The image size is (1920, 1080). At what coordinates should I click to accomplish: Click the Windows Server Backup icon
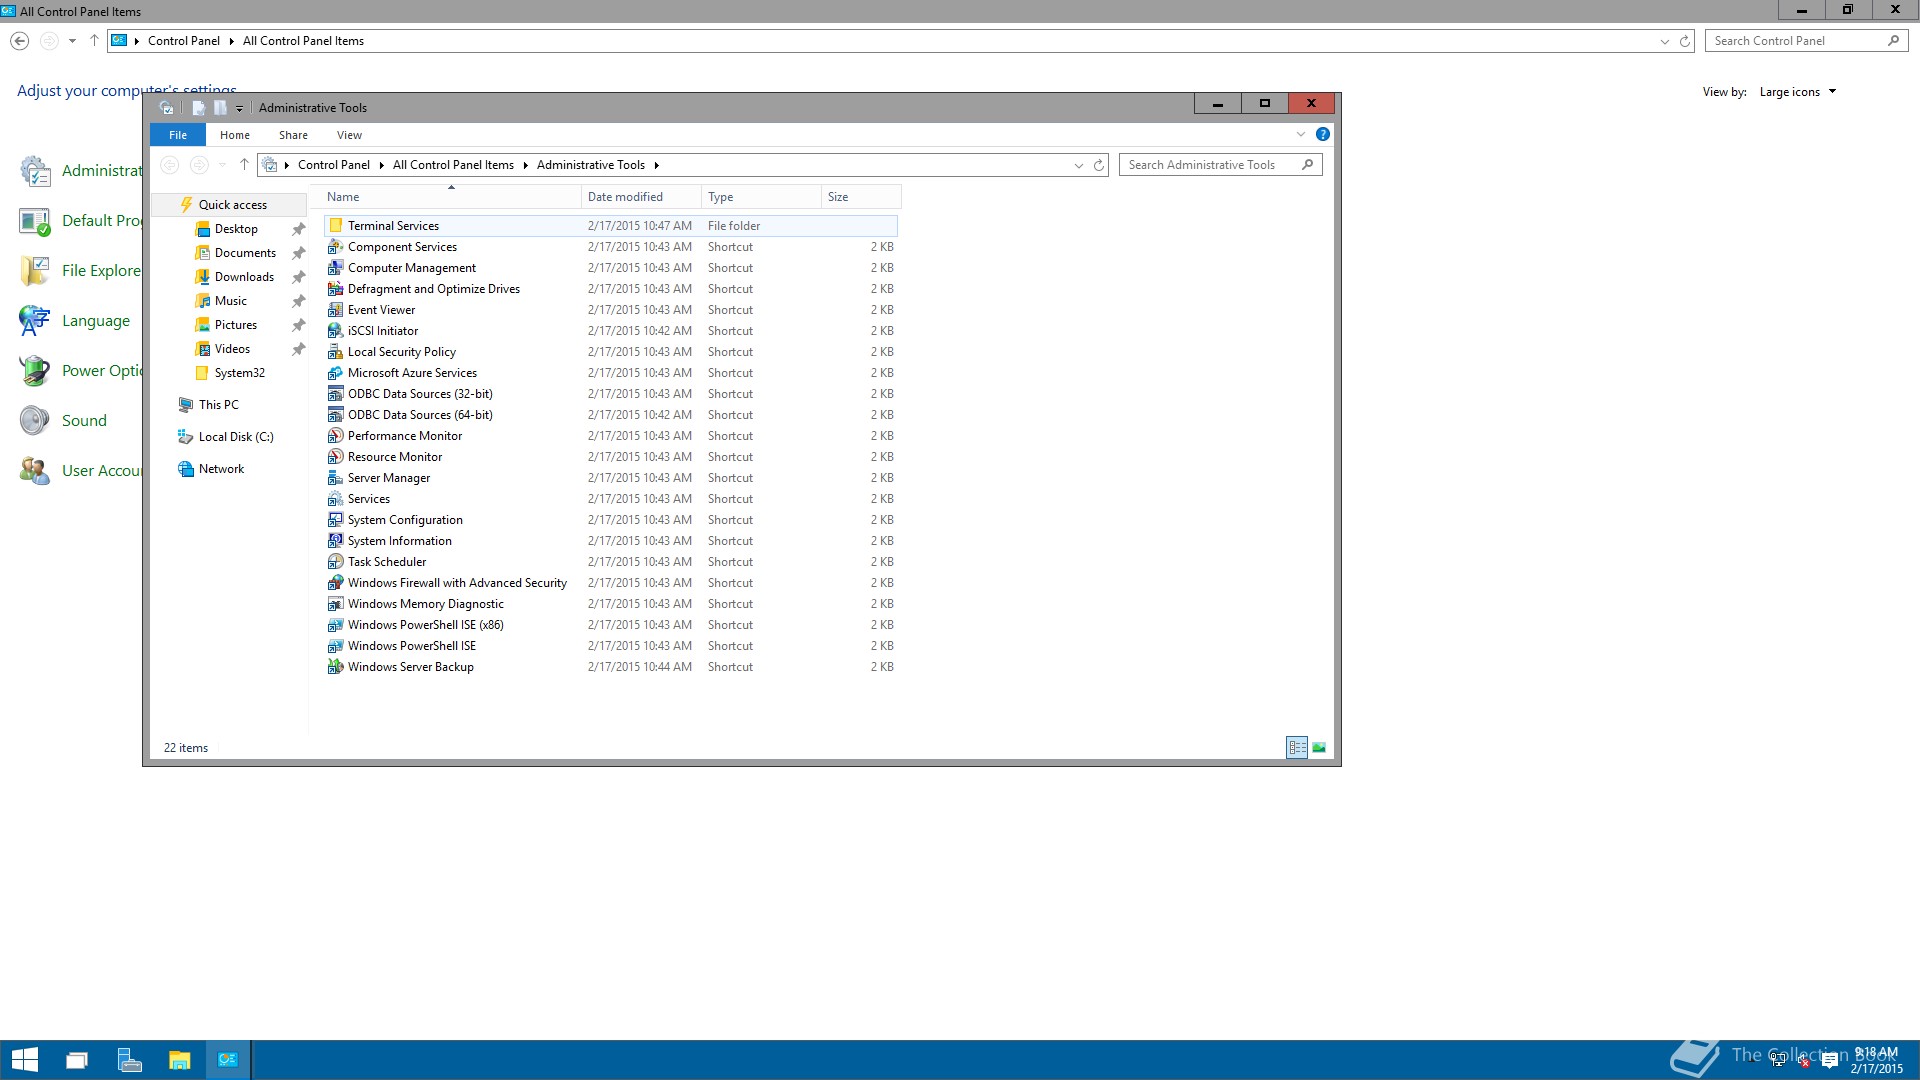(336, 667)
